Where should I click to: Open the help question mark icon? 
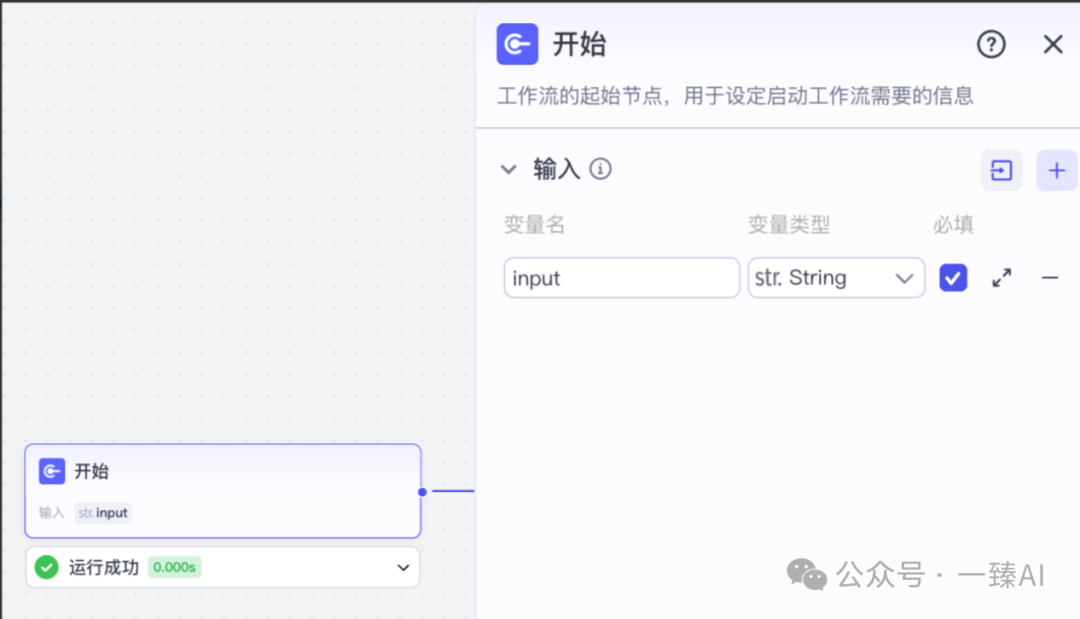click(990, 44)
